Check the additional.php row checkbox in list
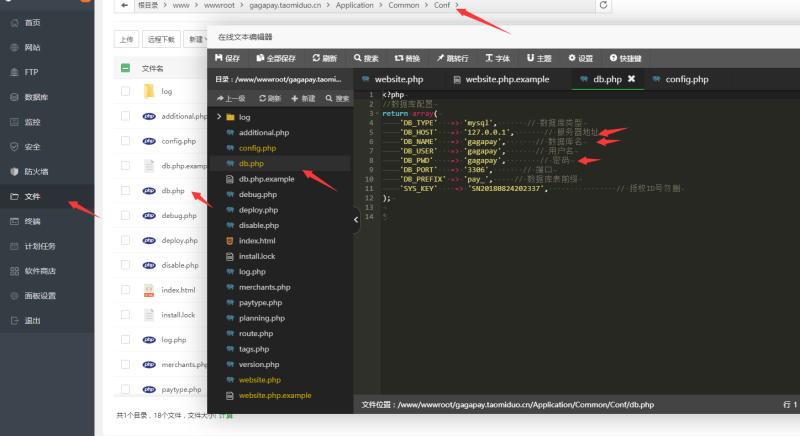This screenshot has height=436, width=800. (x=126, y=116)
